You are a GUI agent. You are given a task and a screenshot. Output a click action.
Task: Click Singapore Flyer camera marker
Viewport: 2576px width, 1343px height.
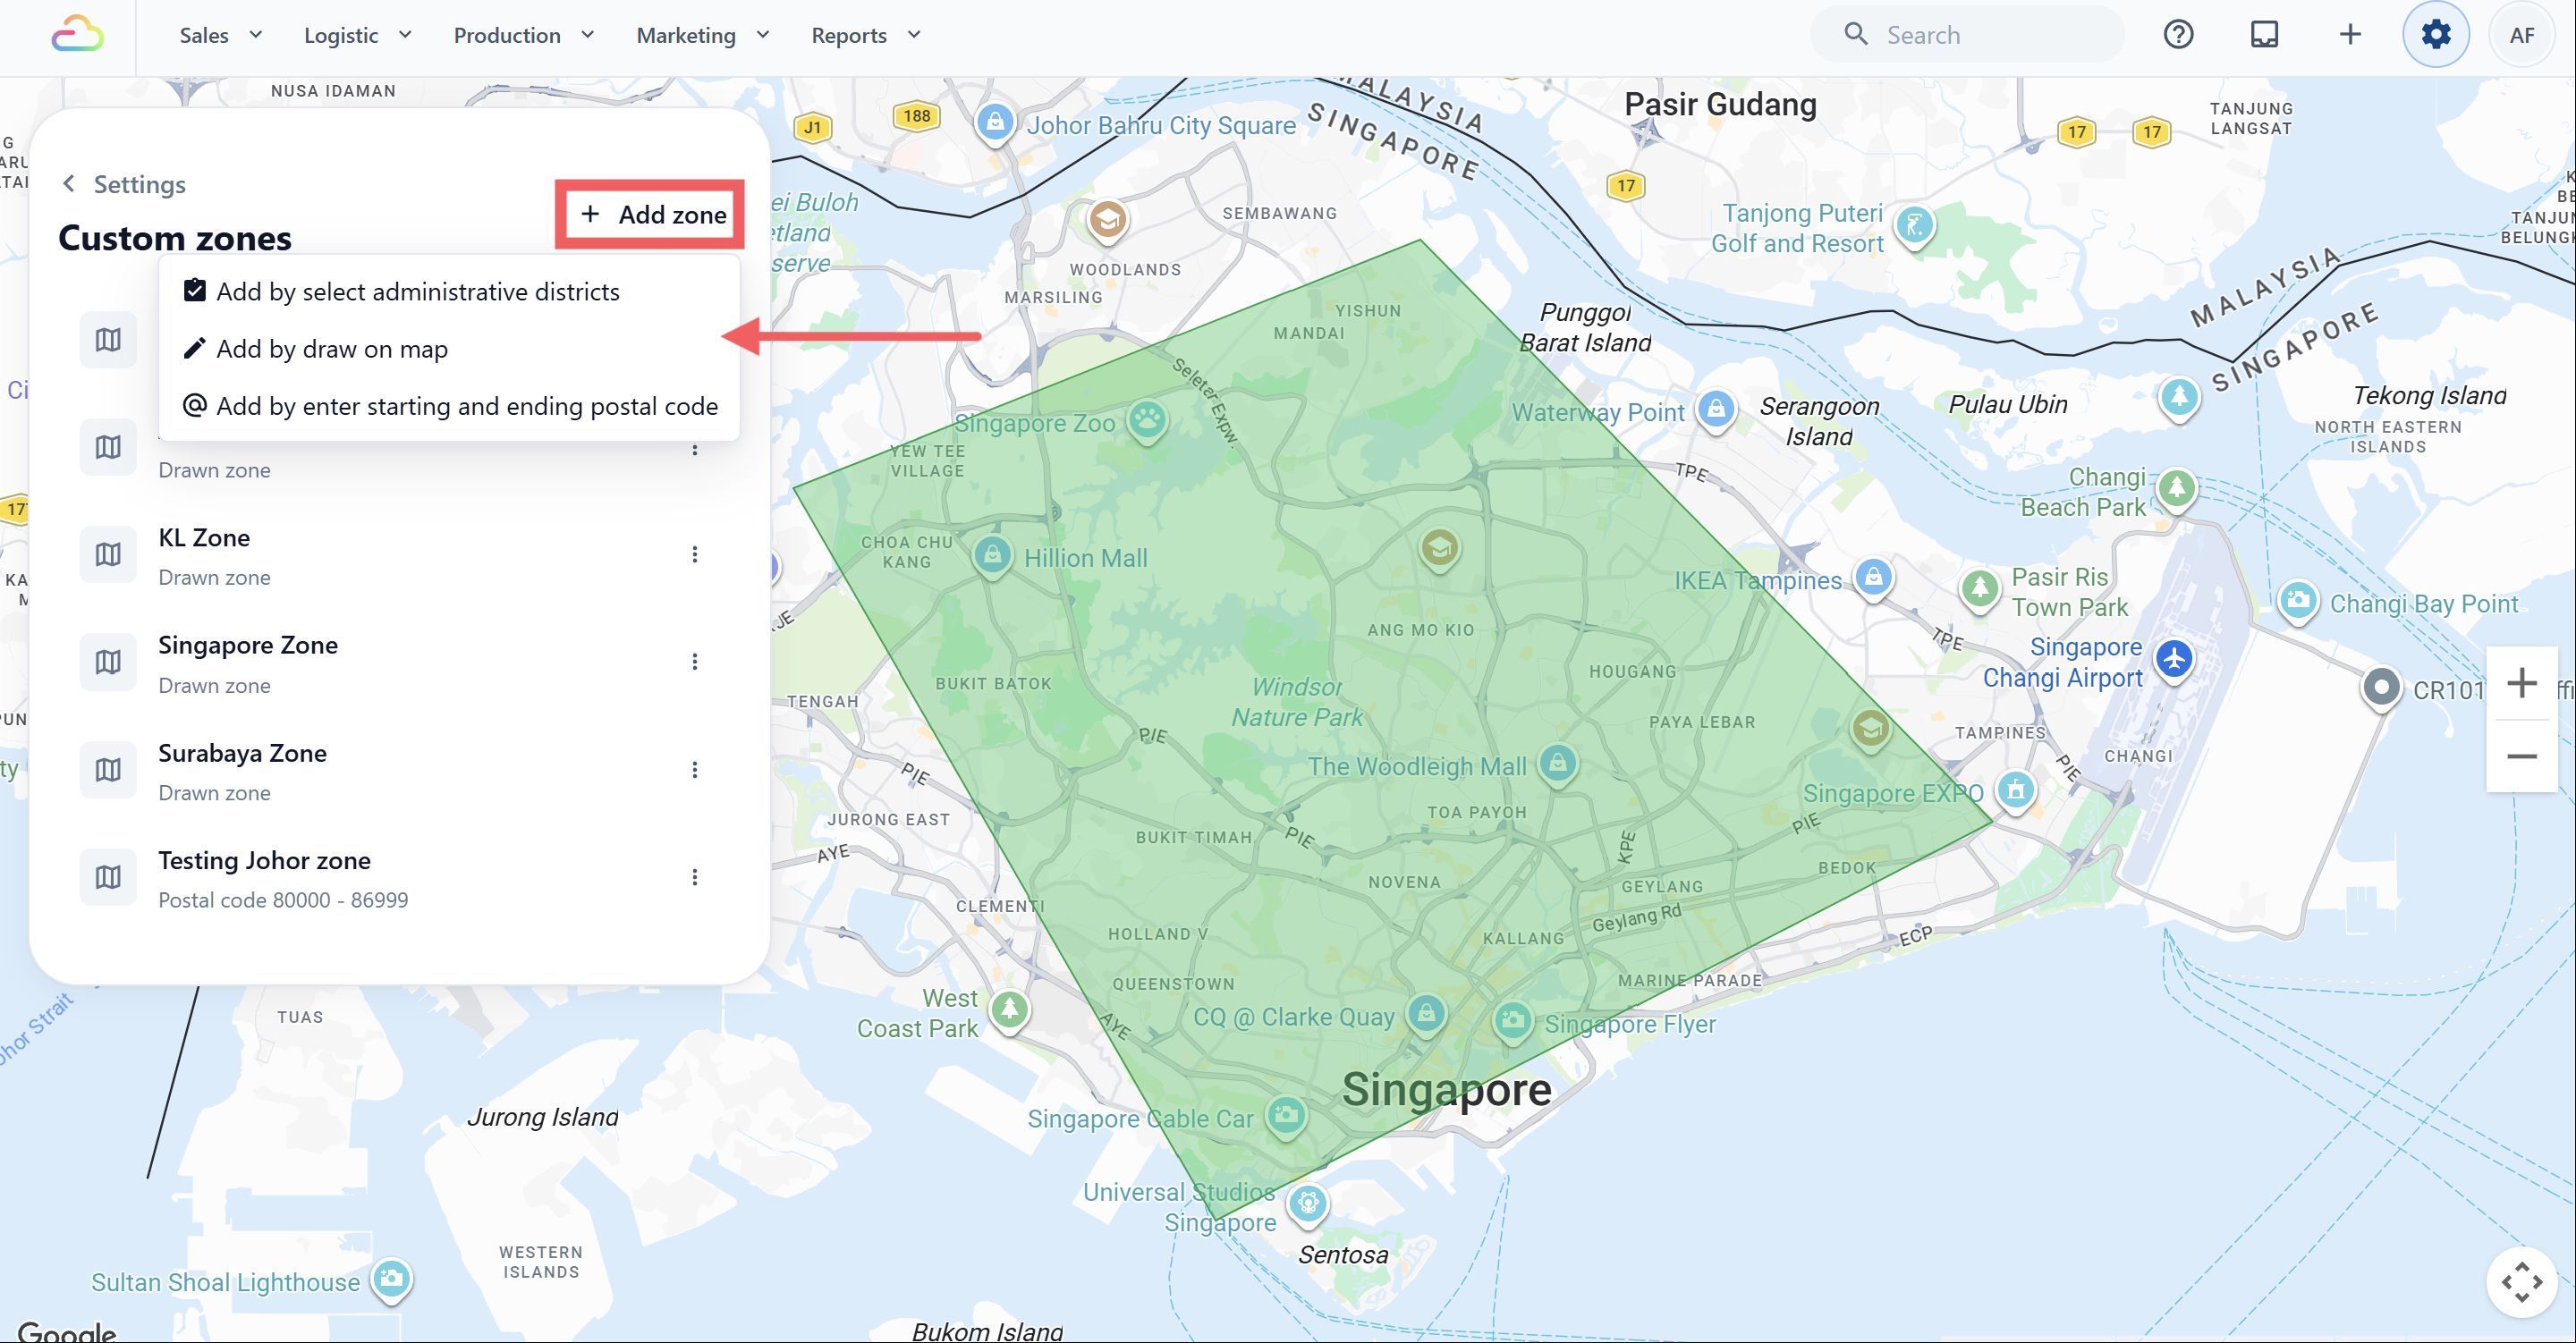[1512, 1022]
